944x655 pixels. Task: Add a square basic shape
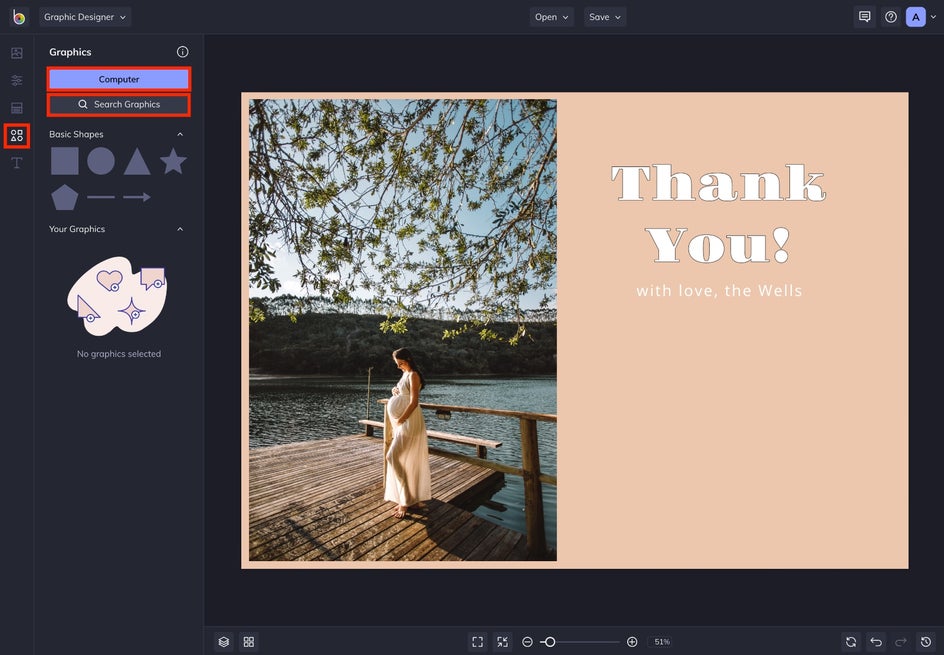[x=64, y=161]
